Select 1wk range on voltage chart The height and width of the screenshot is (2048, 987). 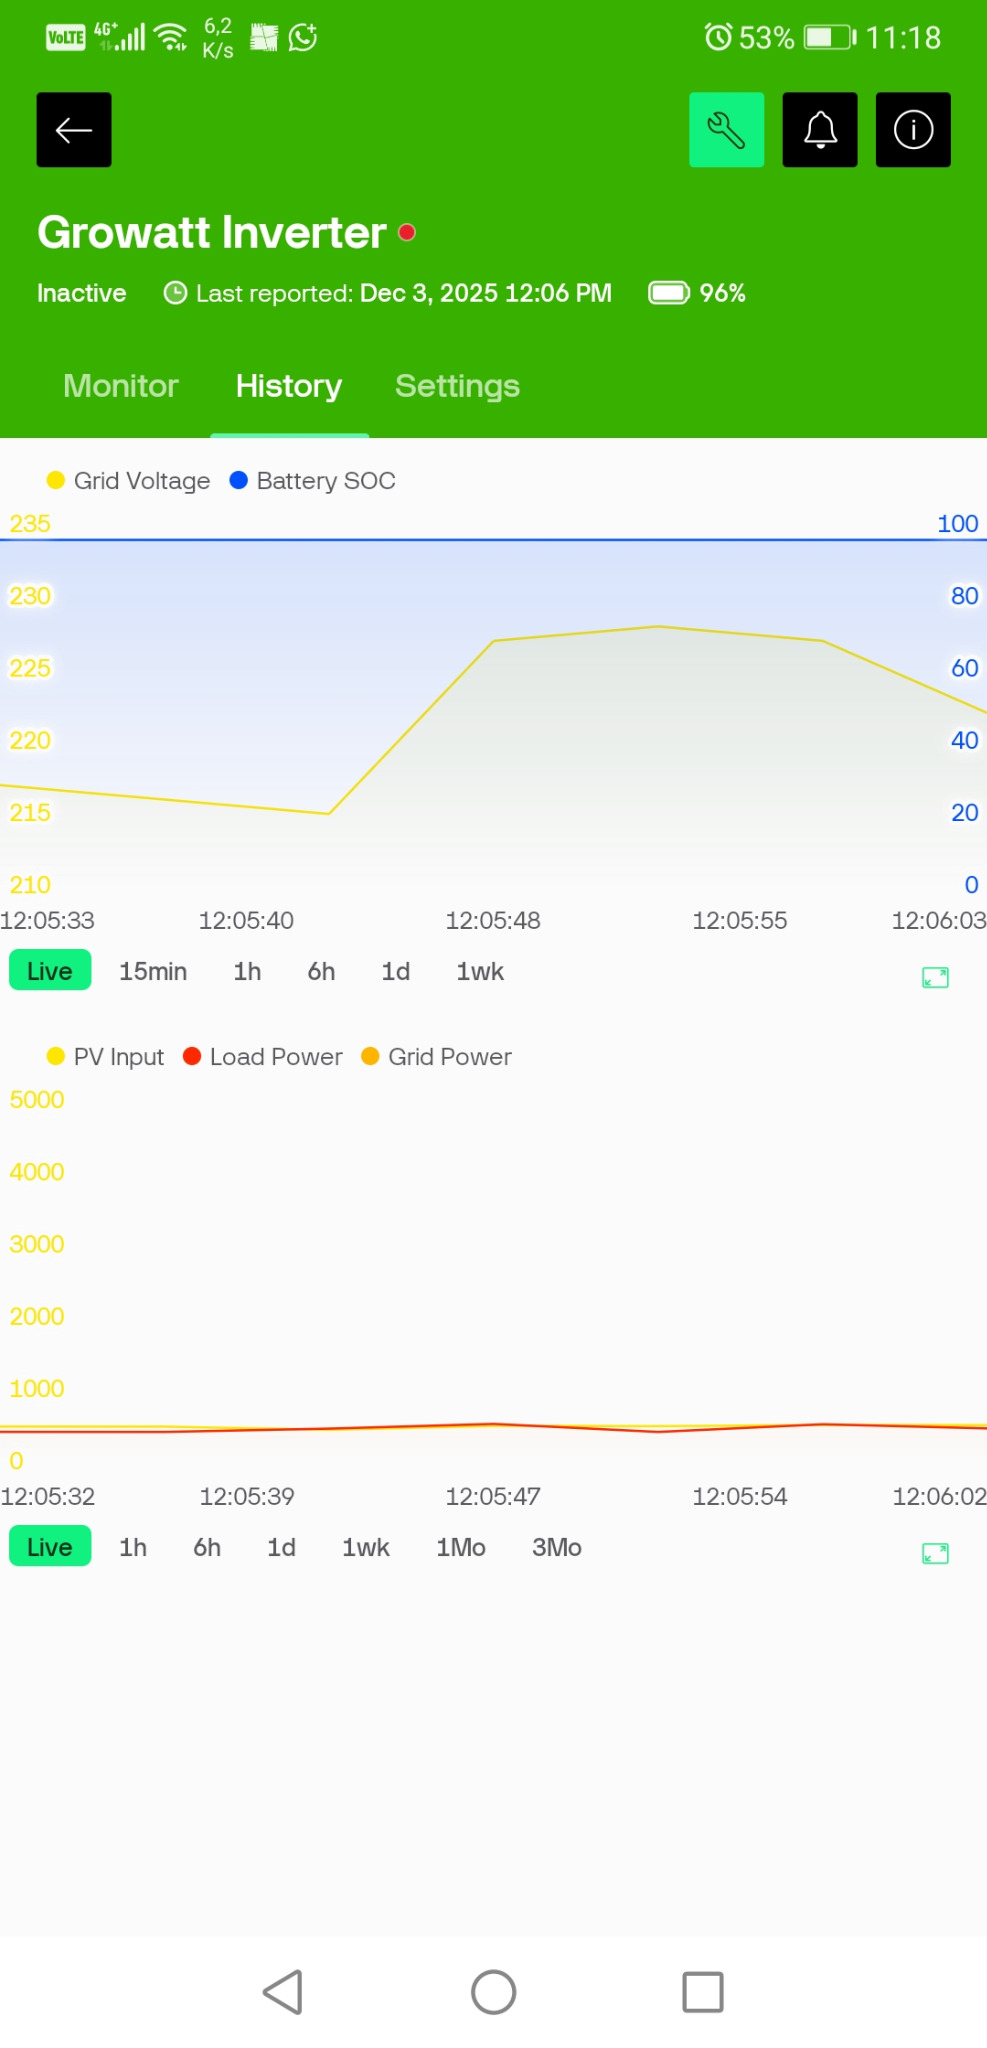coord(480,971)
